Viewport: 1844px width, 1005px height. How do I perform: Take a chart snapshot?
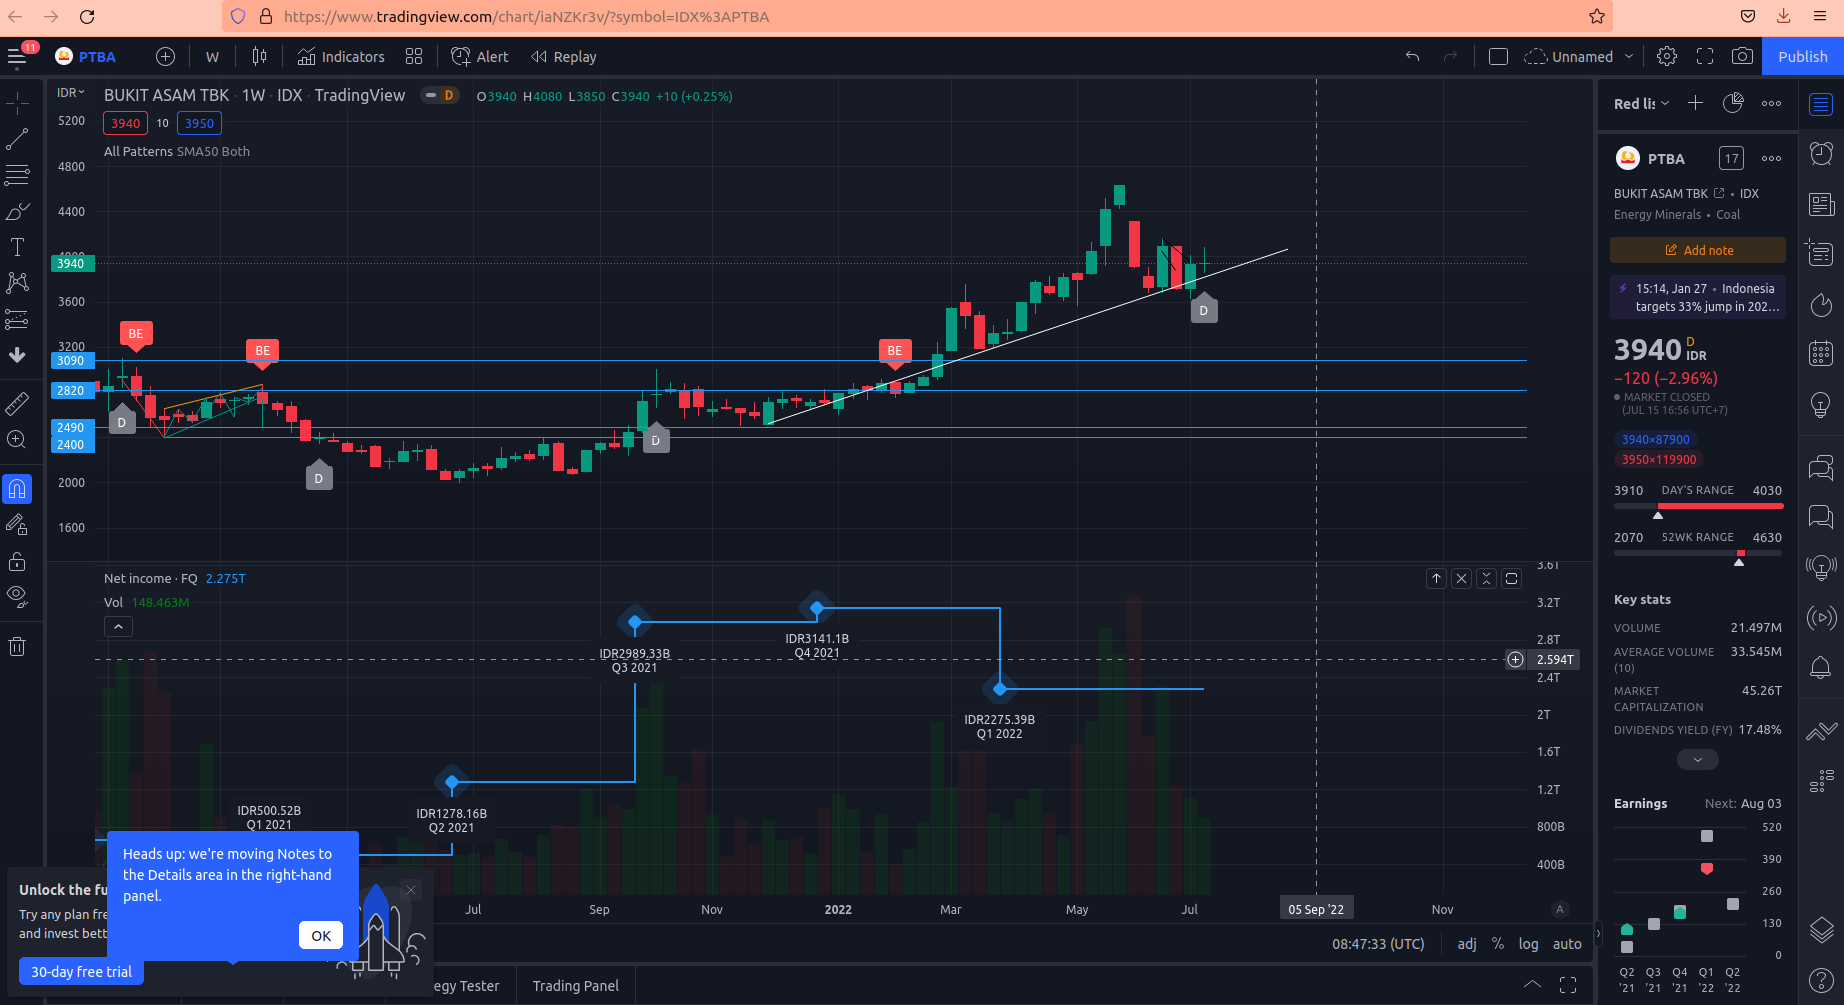1742,57
